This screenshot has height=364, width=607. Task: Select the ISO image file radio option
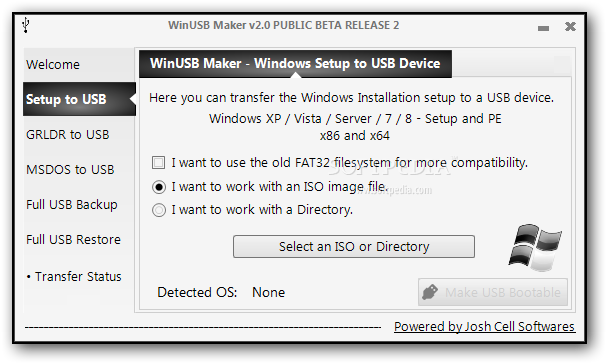(159, 187)
